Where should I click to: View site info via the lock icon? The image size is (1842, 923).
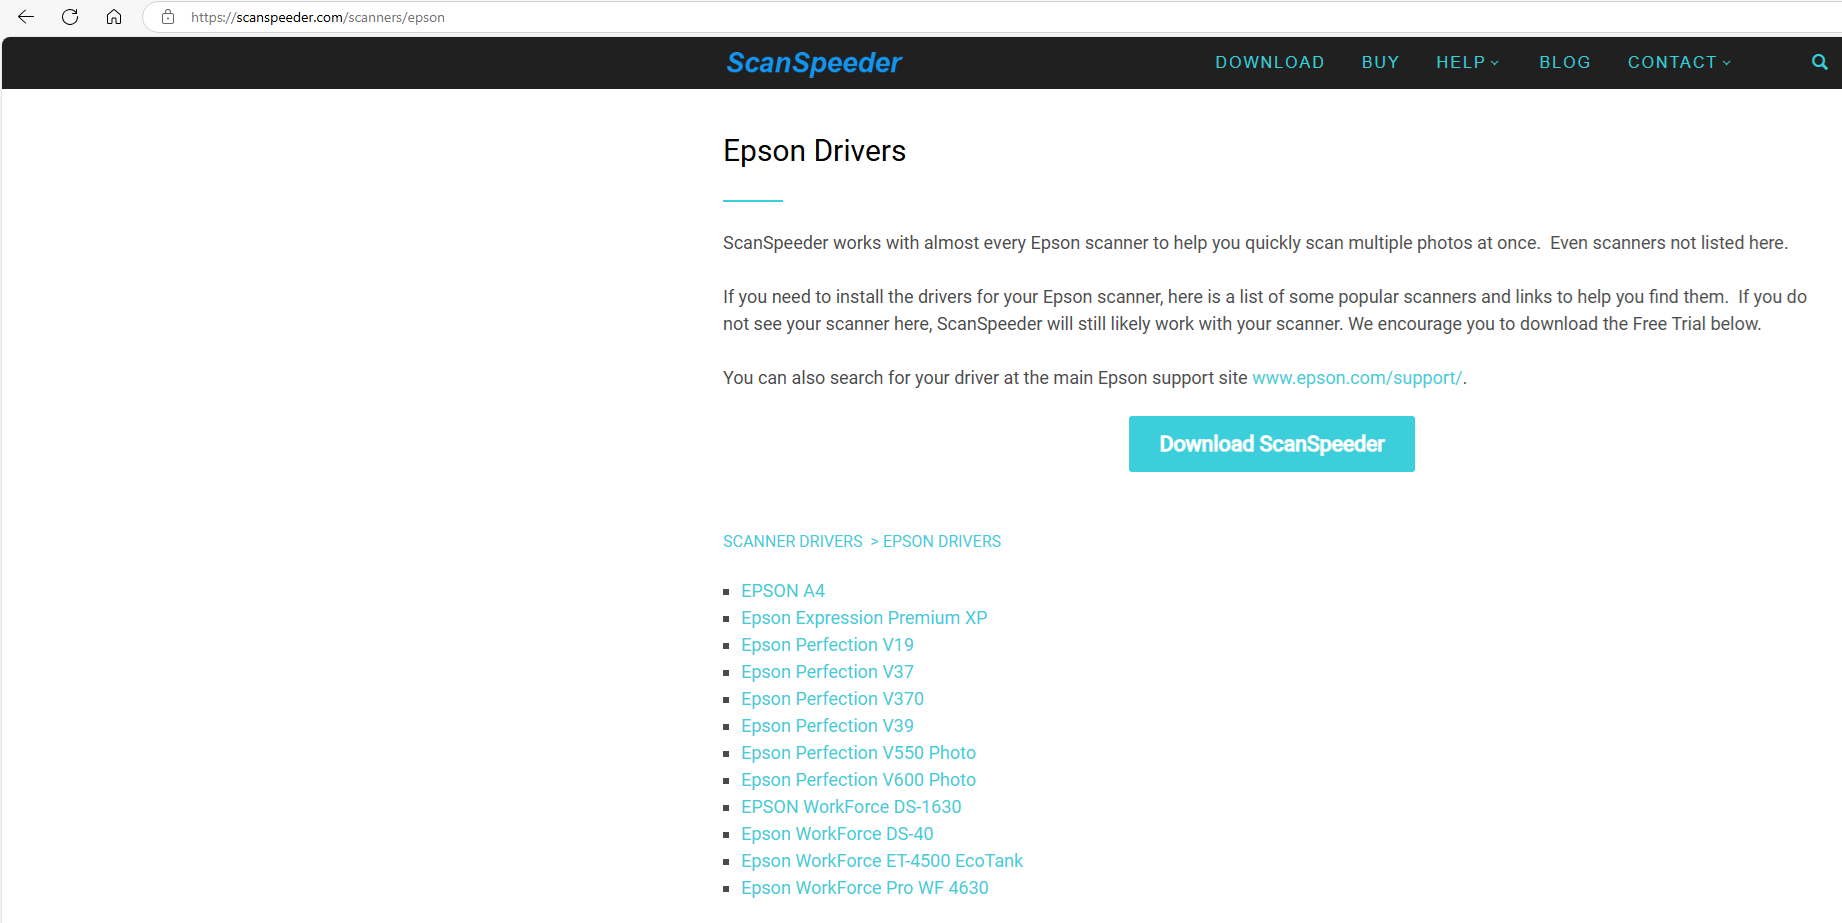click(168, 17)
